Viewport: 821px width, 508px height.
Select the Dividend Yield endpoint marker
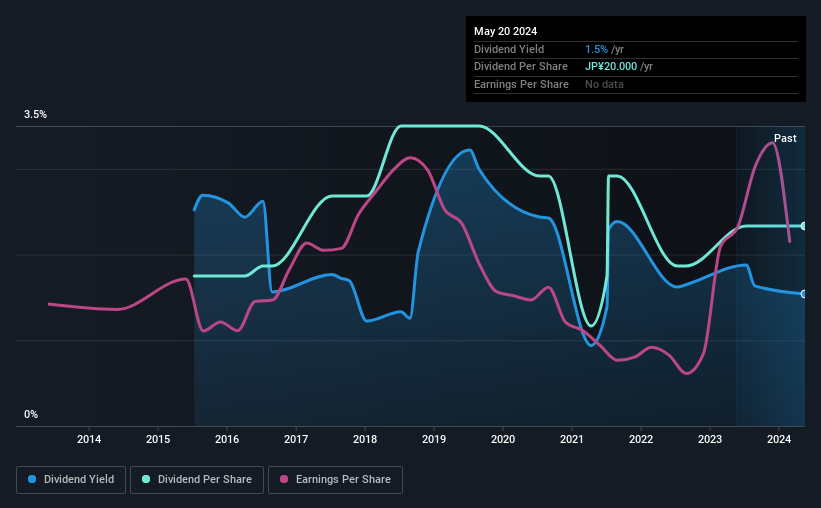click(x=804, y=294)
